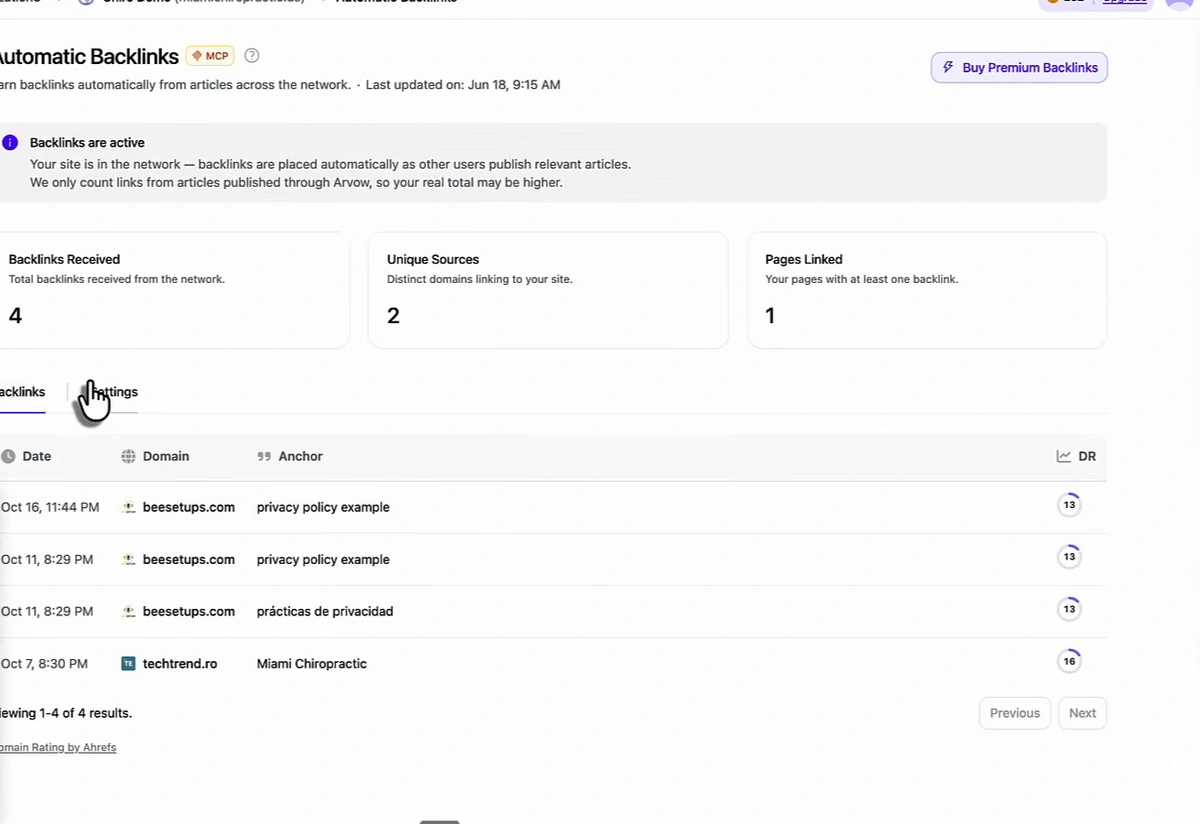1200x824 pixels.
Task: Click the Pages Linked stat card
Action: tap(927, 290)
